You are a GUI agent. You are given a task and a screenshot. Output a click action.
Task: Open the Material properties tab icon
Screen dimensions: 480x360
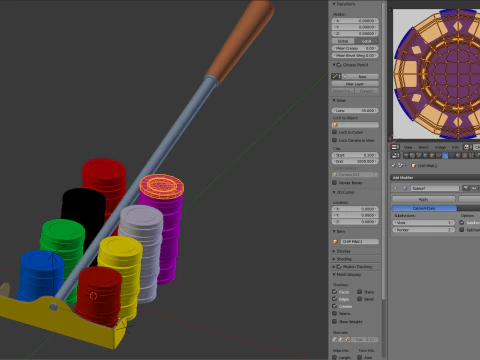coord(458,156)
